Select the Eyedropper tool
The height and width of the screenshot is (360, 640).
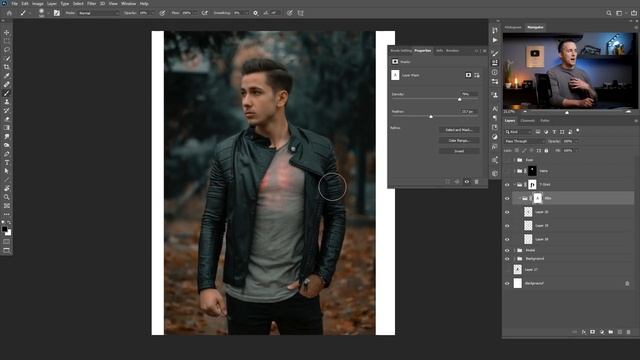coord(7,76)
